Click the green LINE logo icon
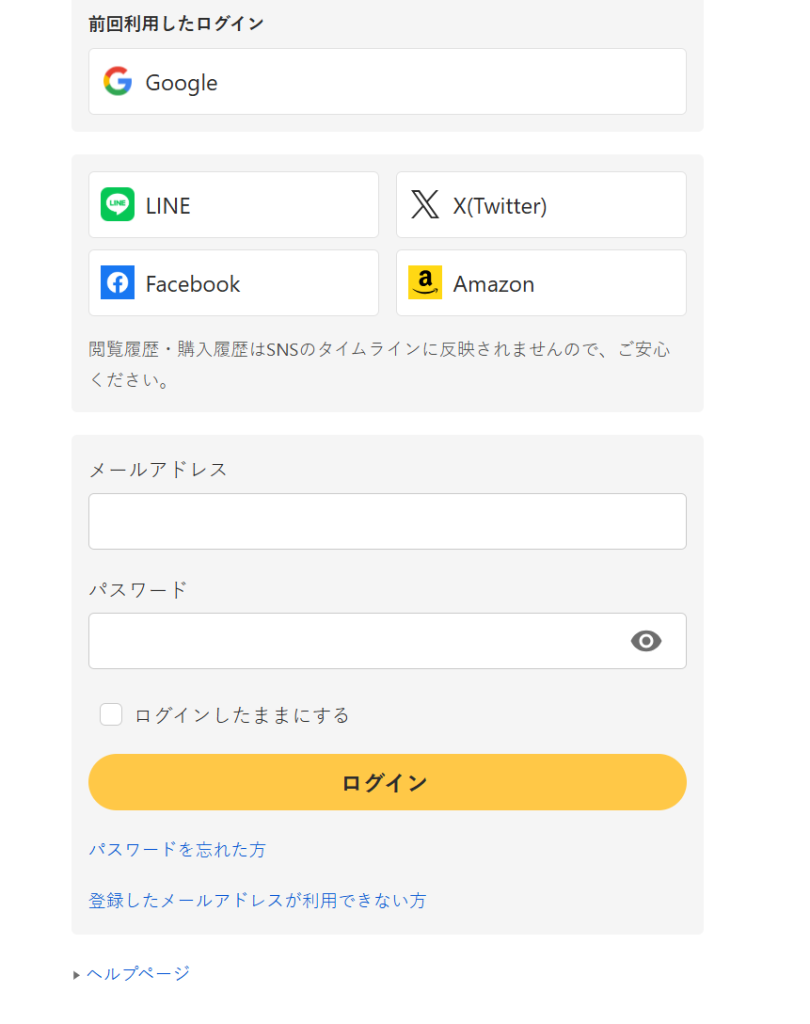The height and width of the screenshot is (1024, 810). (x=118, y=205)
